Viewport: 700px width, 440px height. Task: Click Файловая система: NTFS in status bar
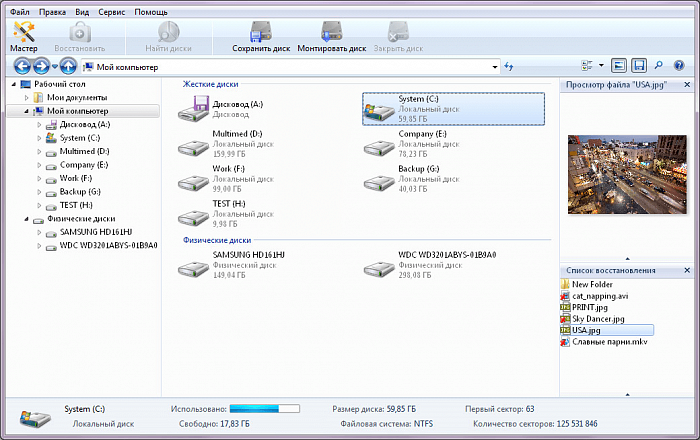point(387,423)
